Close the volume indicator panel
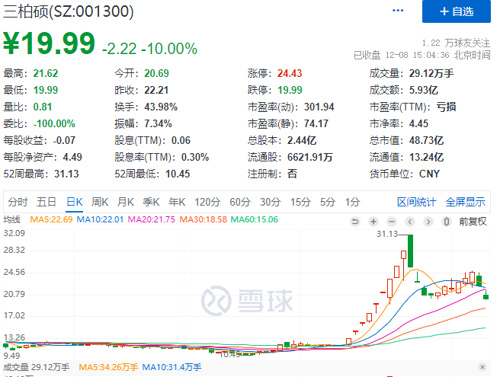The width and height of the screenshot is (500, 377). click(x=482, y=367)
